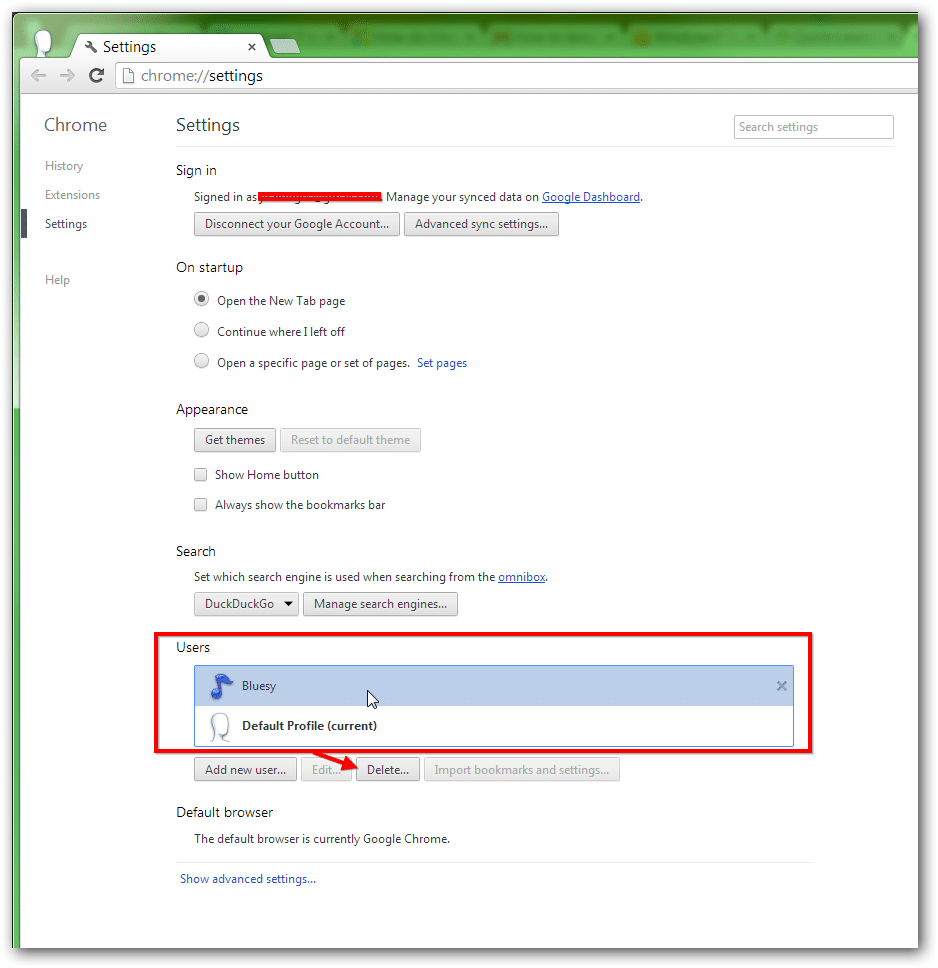The image size is (938, 968).
Task: Open Extensions in the sidebar
Action: click(x=72, y=195)
